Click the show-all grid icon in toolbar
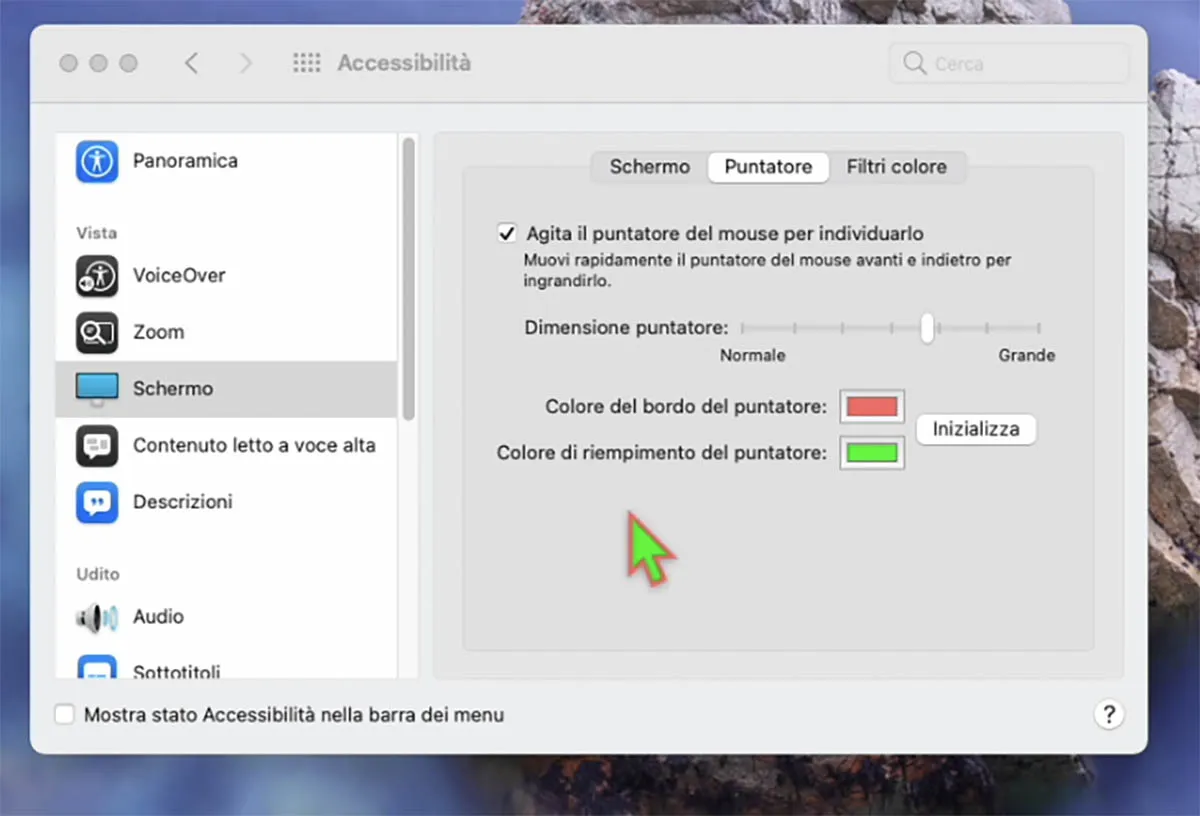The height and width of the screenshot is (816, 1200). [307, 62]
